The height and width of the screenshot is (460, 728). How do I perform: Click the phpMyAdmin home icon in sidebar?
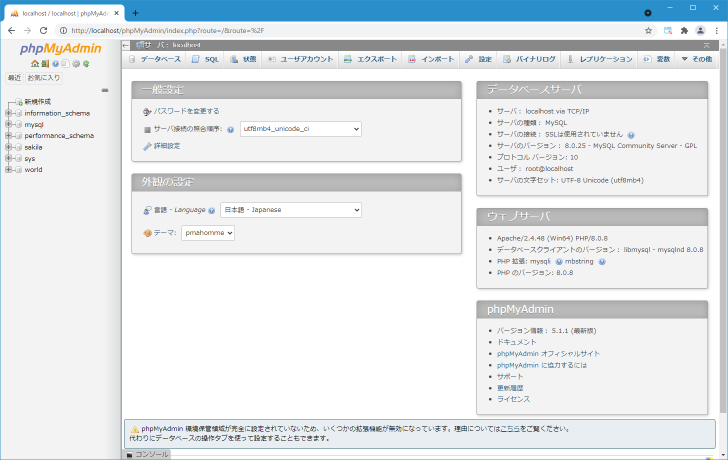[34, 64]
